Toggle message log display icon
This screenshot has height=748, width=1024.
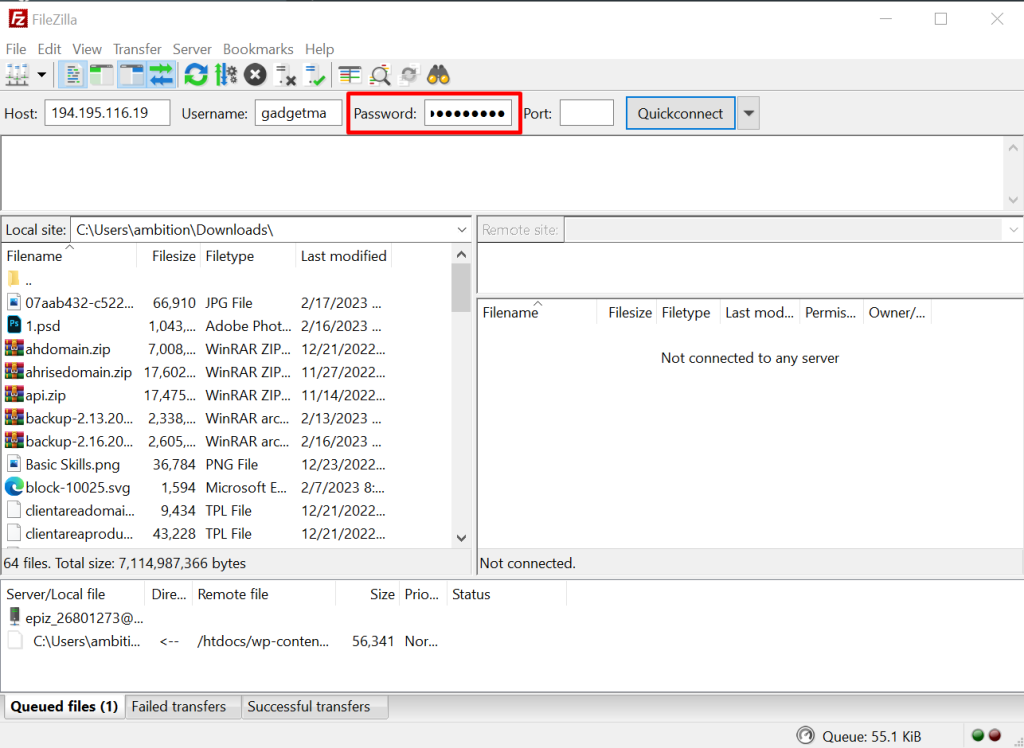click(x=72, y=75)
